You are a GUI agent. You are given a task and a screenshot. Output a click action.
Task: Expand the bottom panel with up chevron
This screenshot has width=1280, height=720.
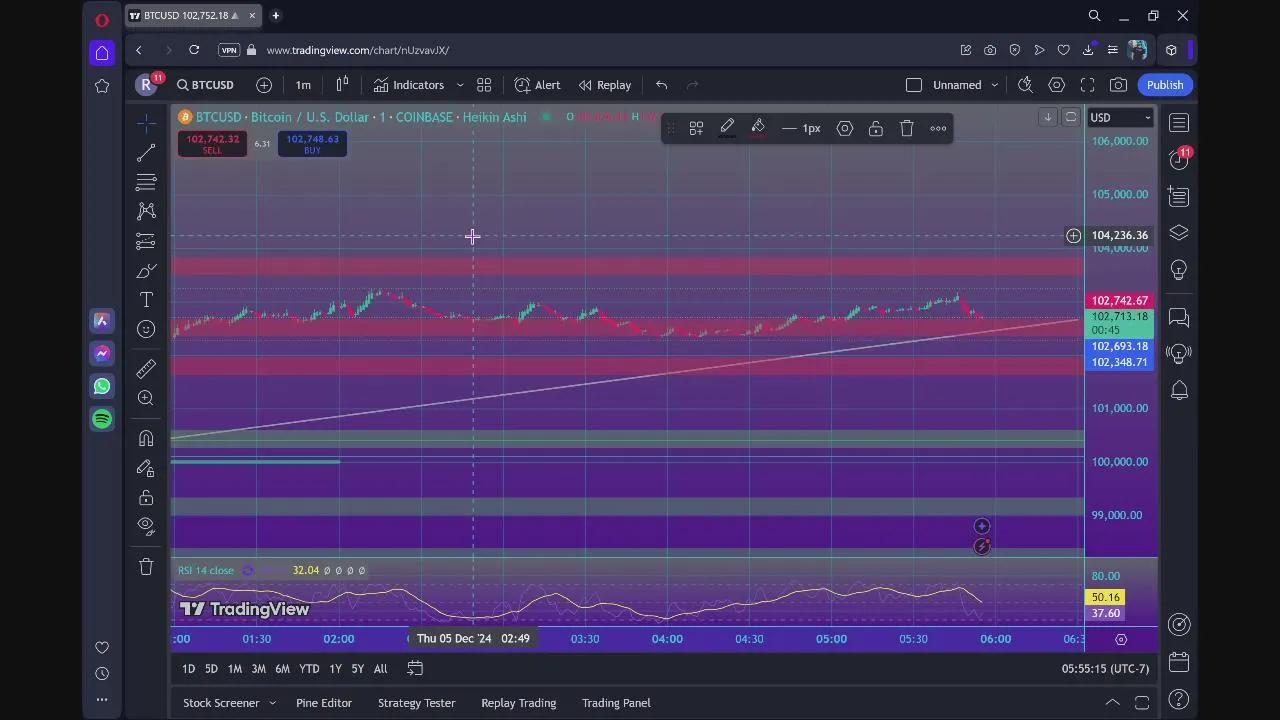(x=1112, y=703)
